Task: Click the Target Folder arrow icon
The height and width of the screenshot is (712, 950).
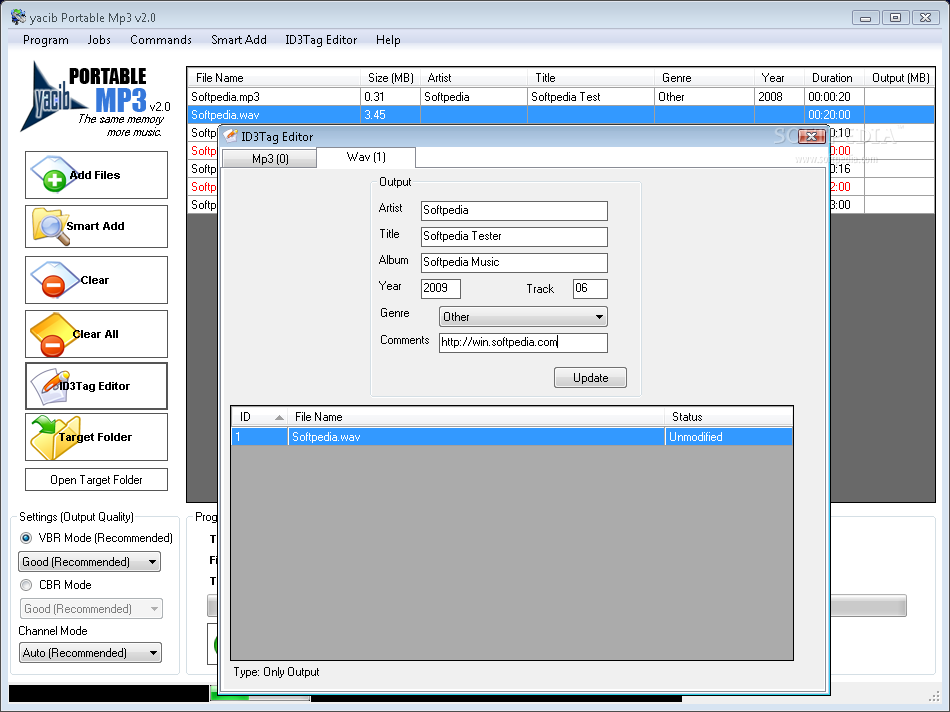Action: (55, 437)
